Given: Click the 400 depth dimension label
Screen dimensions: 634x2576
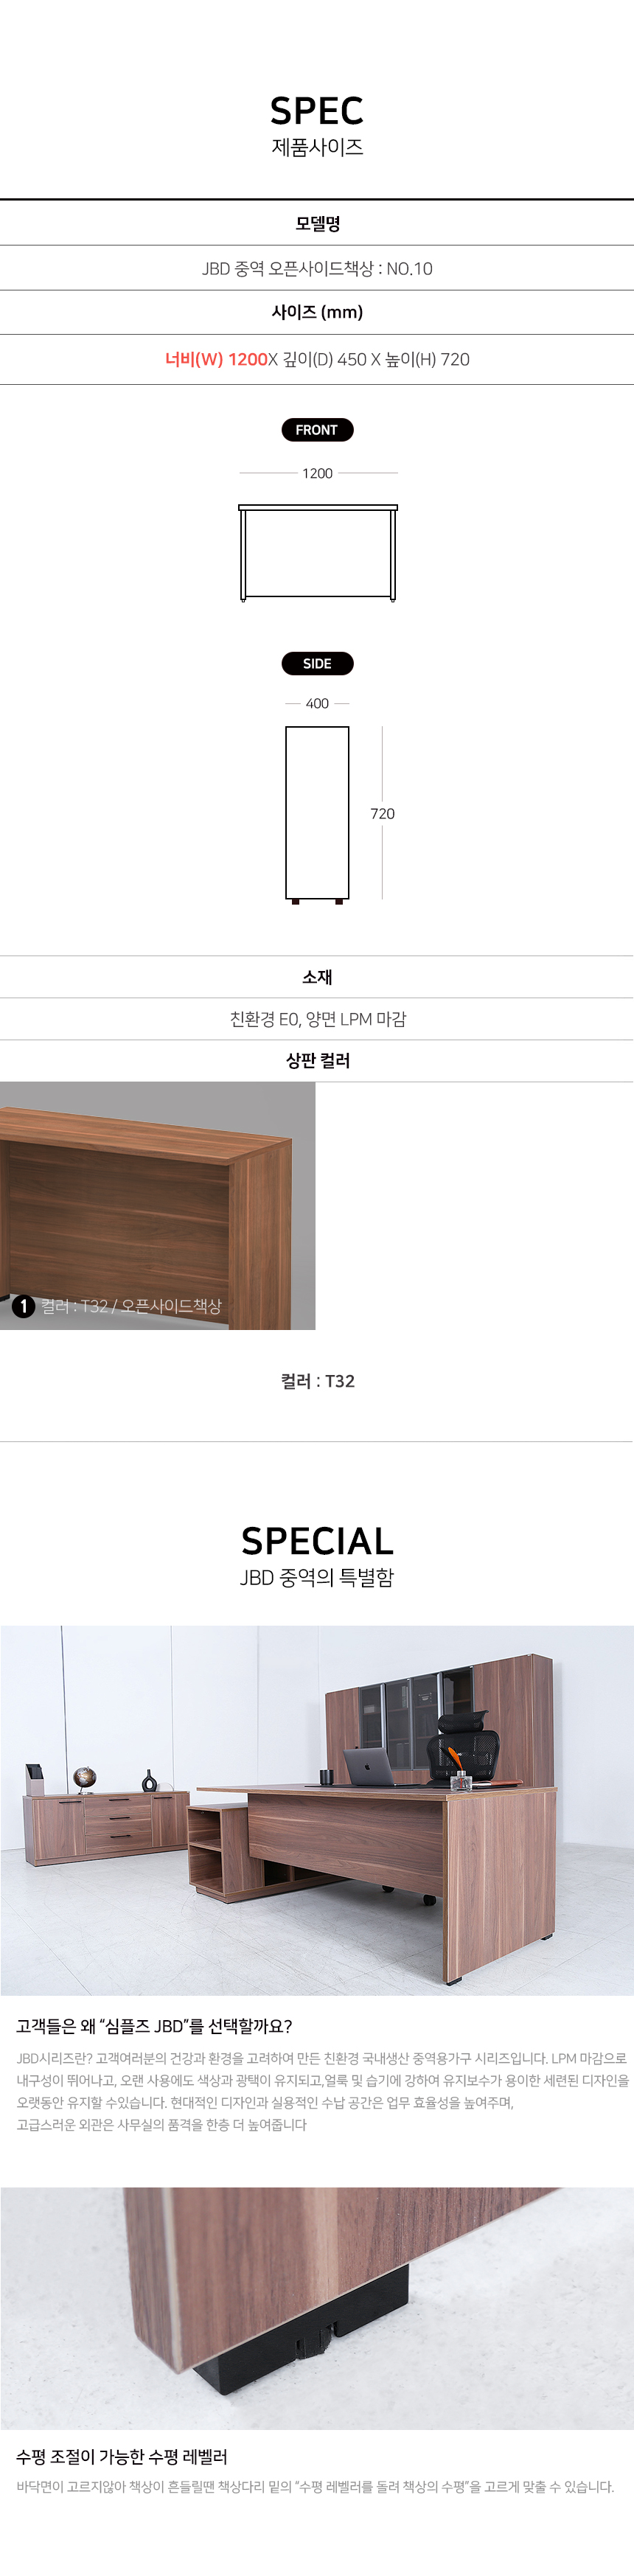Looking at the screenshot, I should point(317,704).
